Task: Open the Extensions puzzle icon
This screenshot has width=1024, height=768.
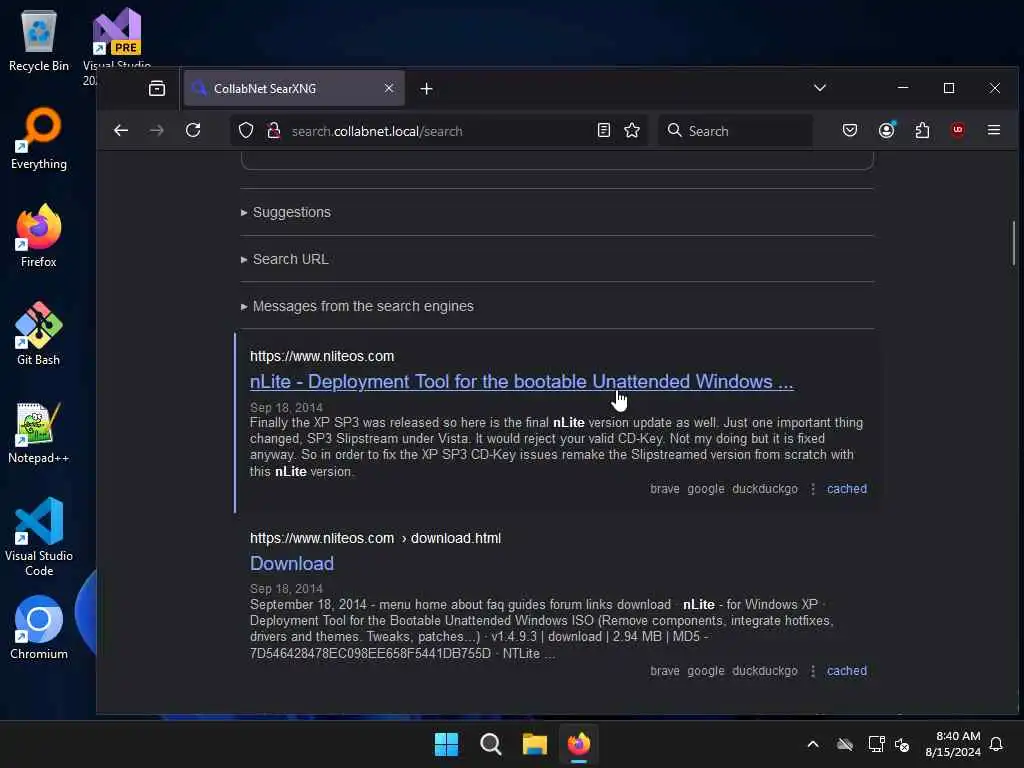Action: pos(922,131)
